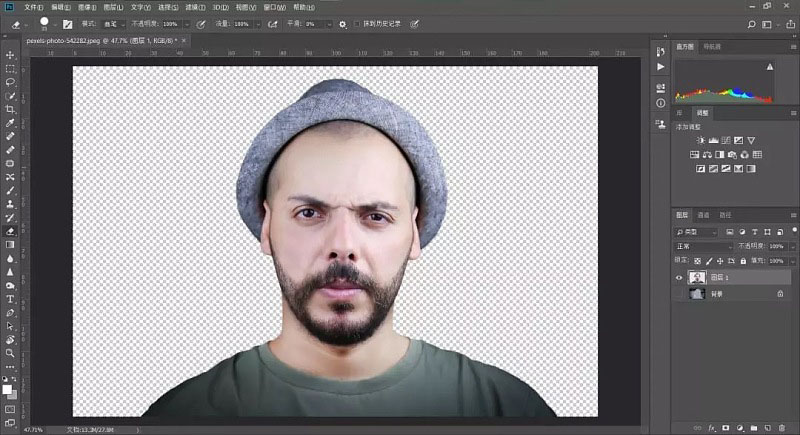Switch to the 通道 tab
Image resolution: width=800 pixels, height=435 pixels.
[x=703, y=215]
